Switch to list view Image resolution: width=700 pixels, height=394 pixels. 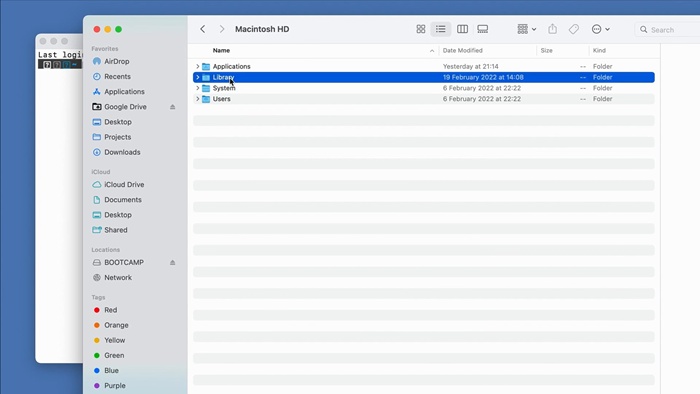click(x=441, y=29)
